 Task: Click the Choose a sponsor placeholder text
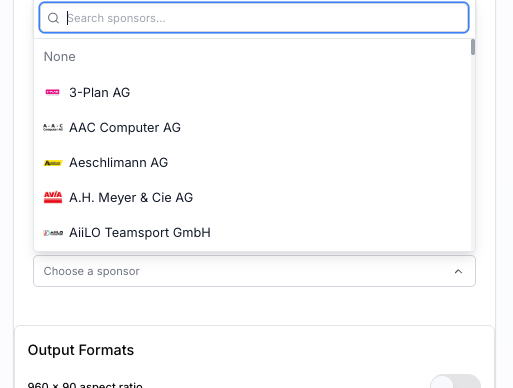click(x=91, y=271)
